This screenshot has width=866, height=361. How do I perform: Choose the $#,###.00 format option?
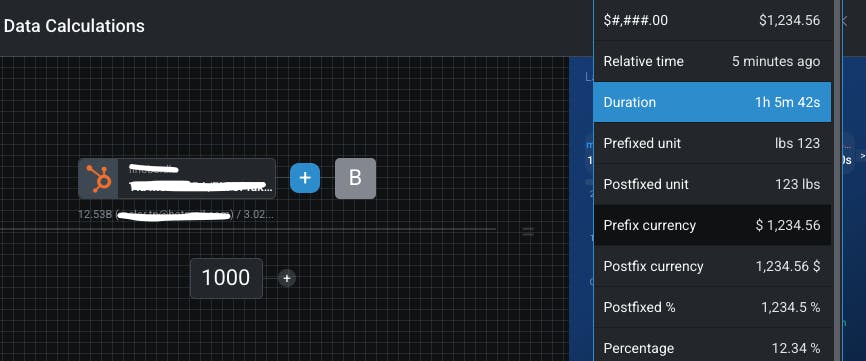[712, 20]
